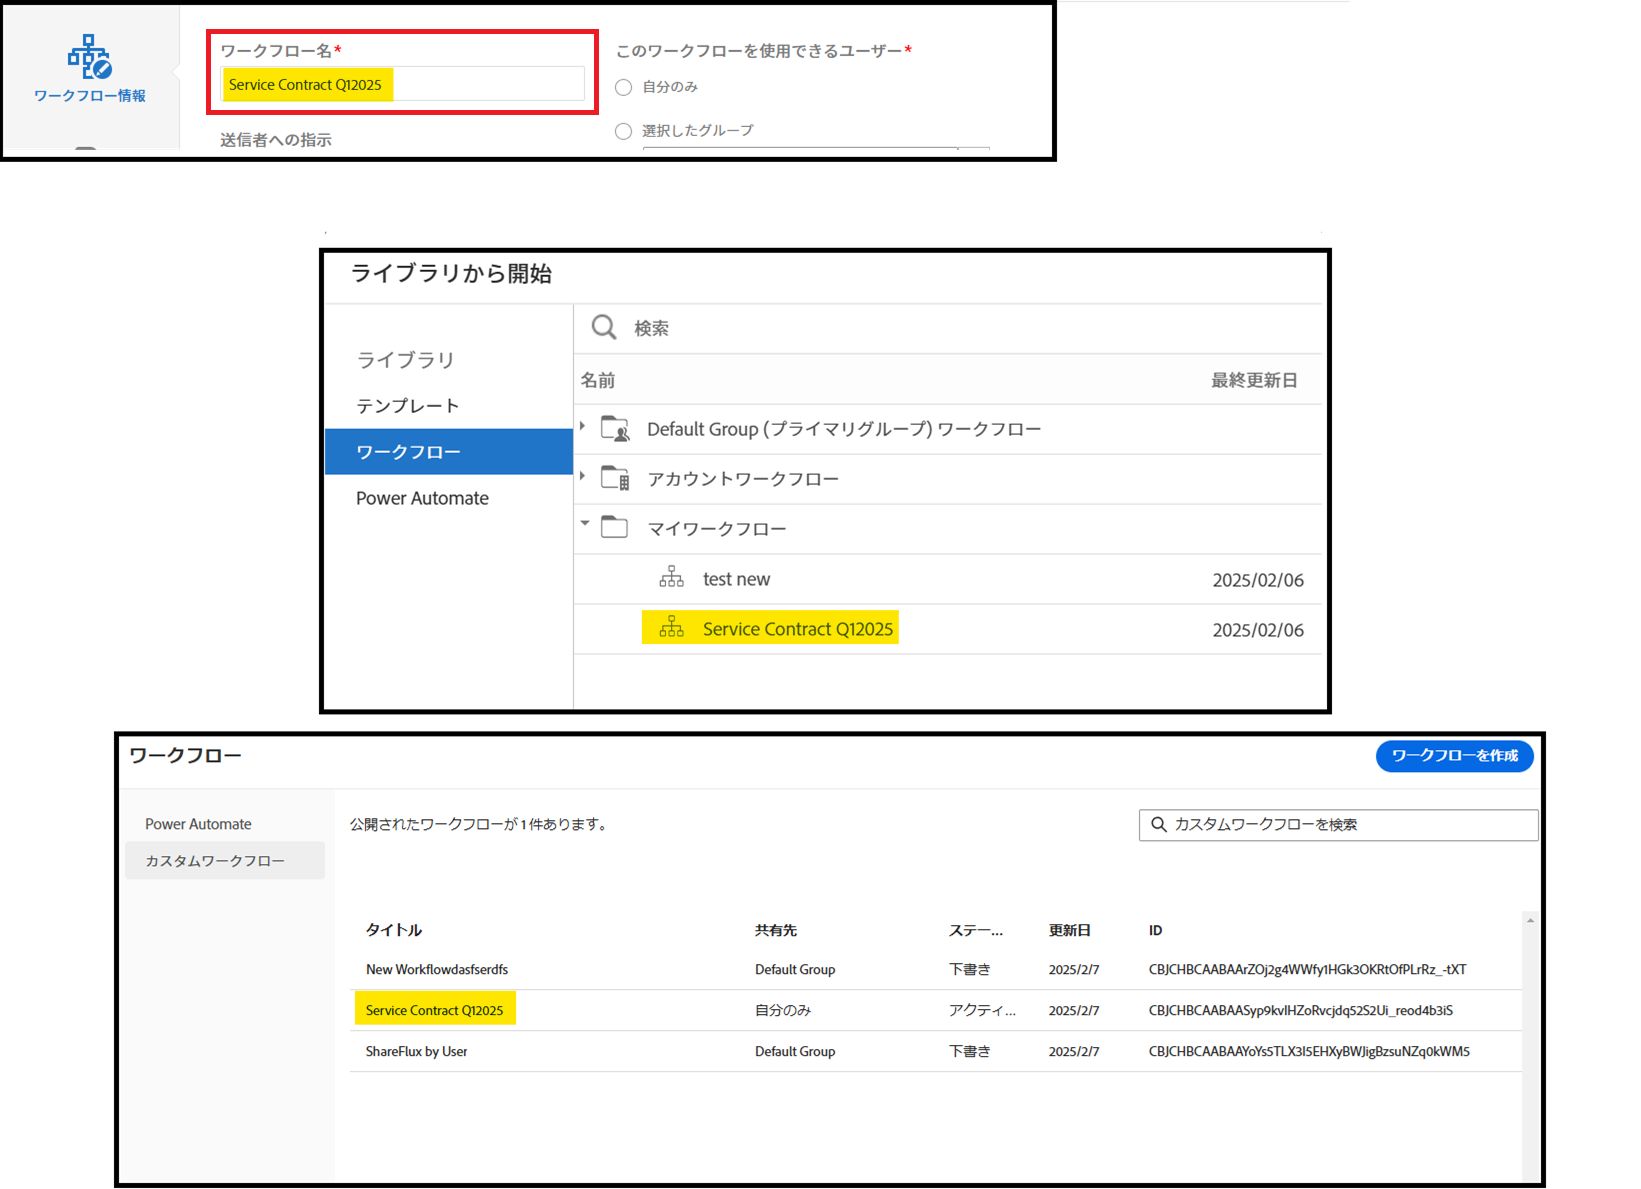This screenshot has height=1189, width=1641.
Task: Select the test new workflow row
Action: (x=948, y=579)
